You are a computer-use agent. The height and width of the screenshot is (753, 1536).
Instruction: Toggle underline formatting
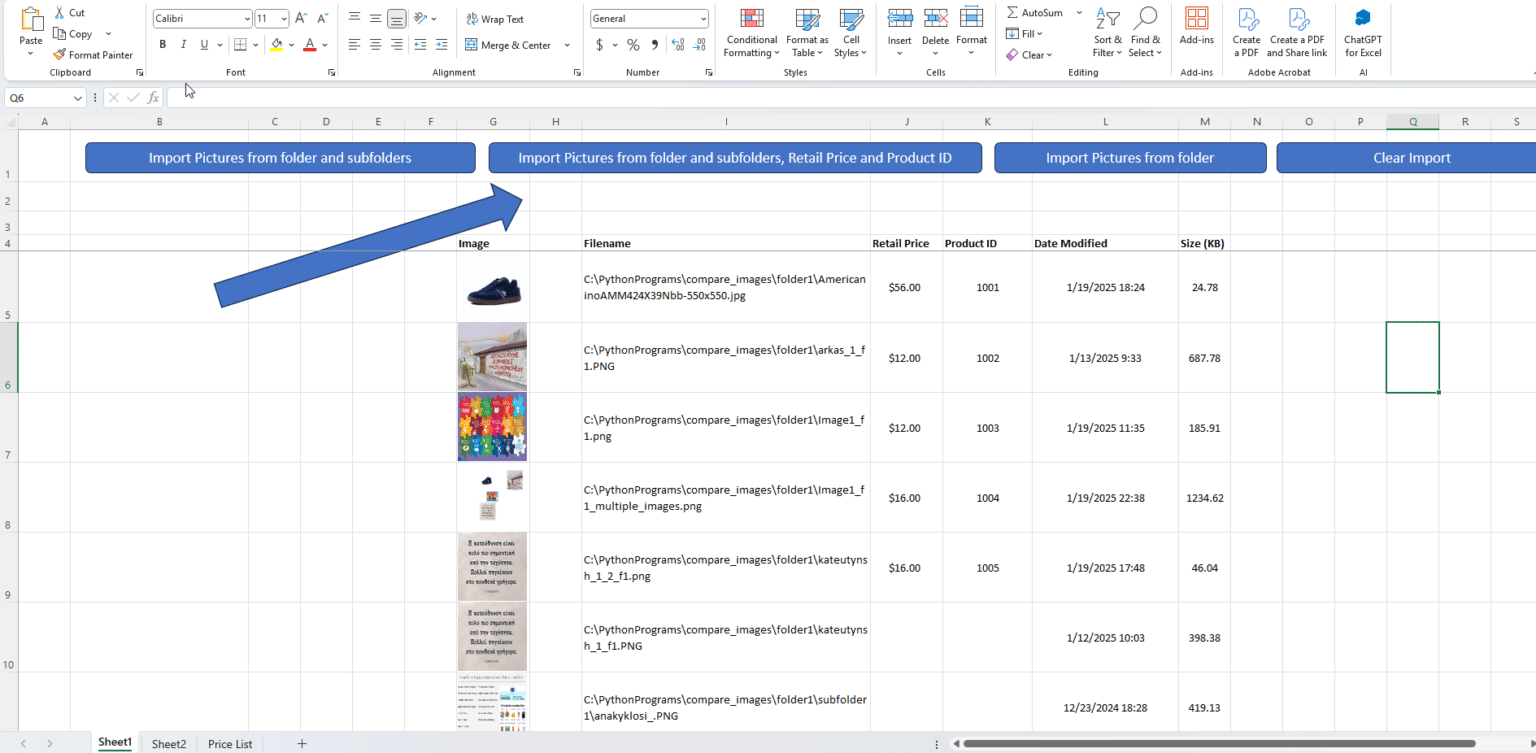(204, 44)
